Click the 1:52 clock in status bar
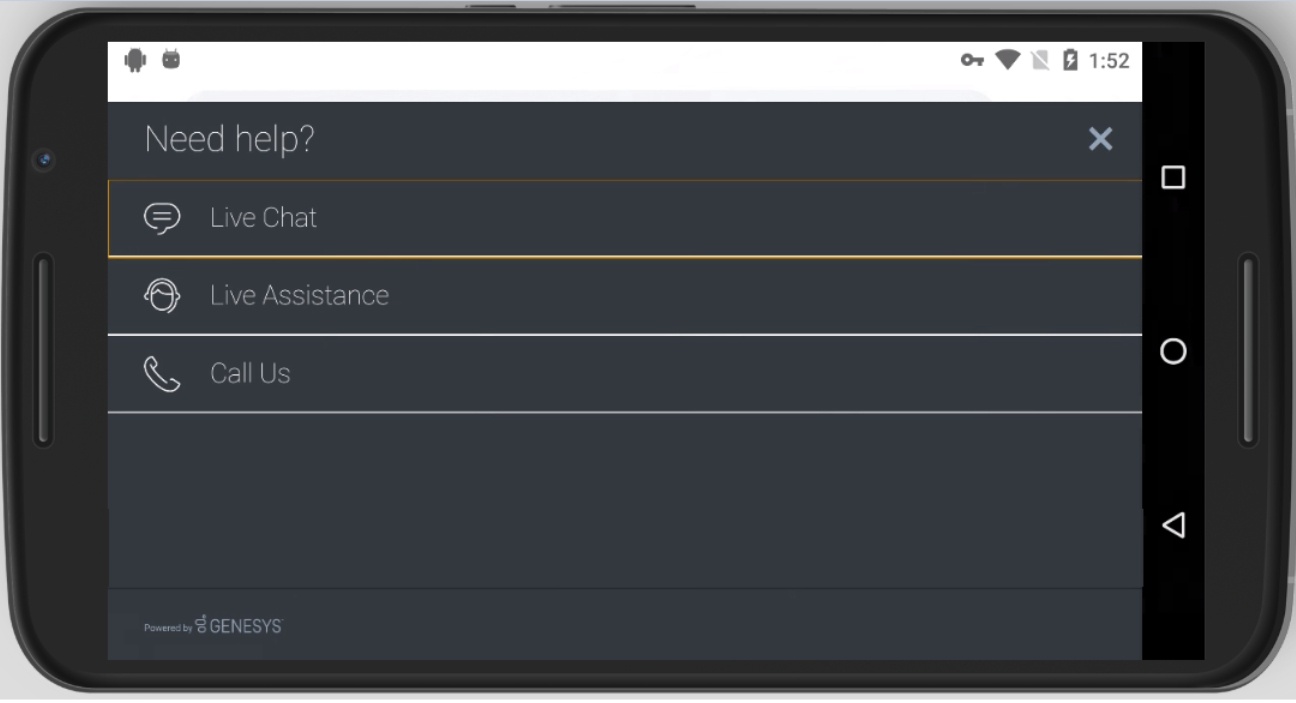The image size is (1296, 703). (1109, 61)
